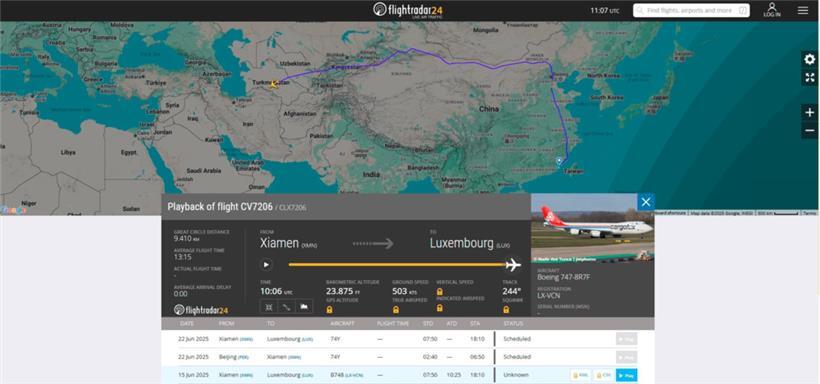Focus the Find flights search field
The height and width of the screenshot is (384, 820).
[x=691, y=10]
